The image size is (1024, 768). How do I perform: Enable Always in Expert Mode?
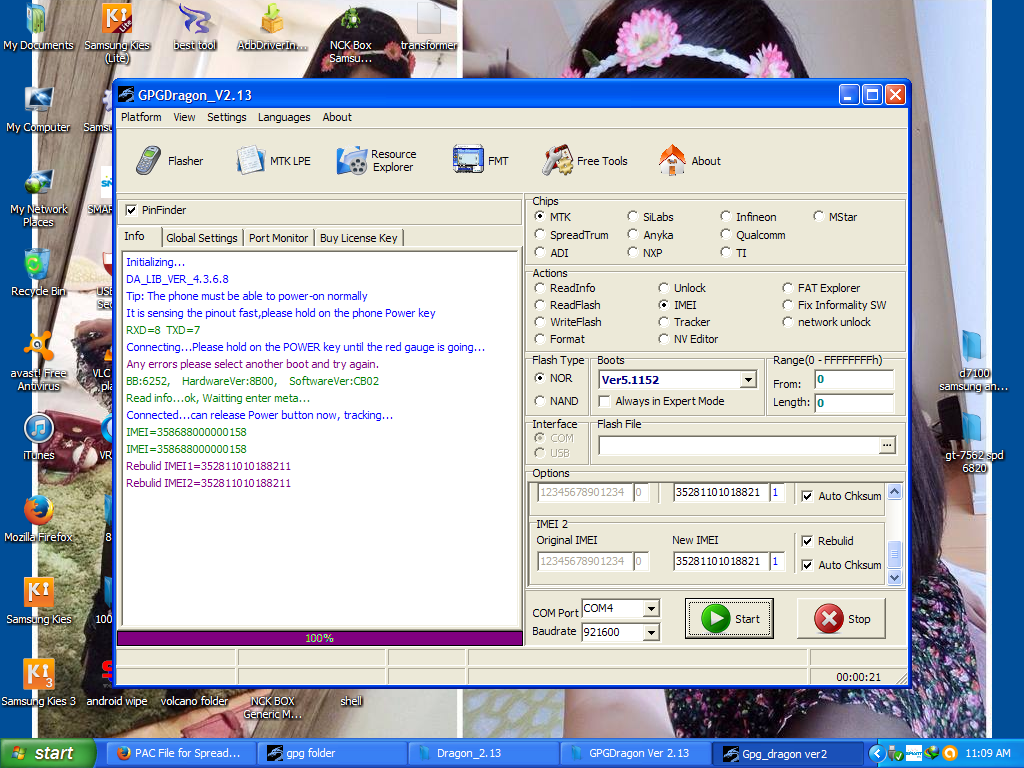point(604,401)
